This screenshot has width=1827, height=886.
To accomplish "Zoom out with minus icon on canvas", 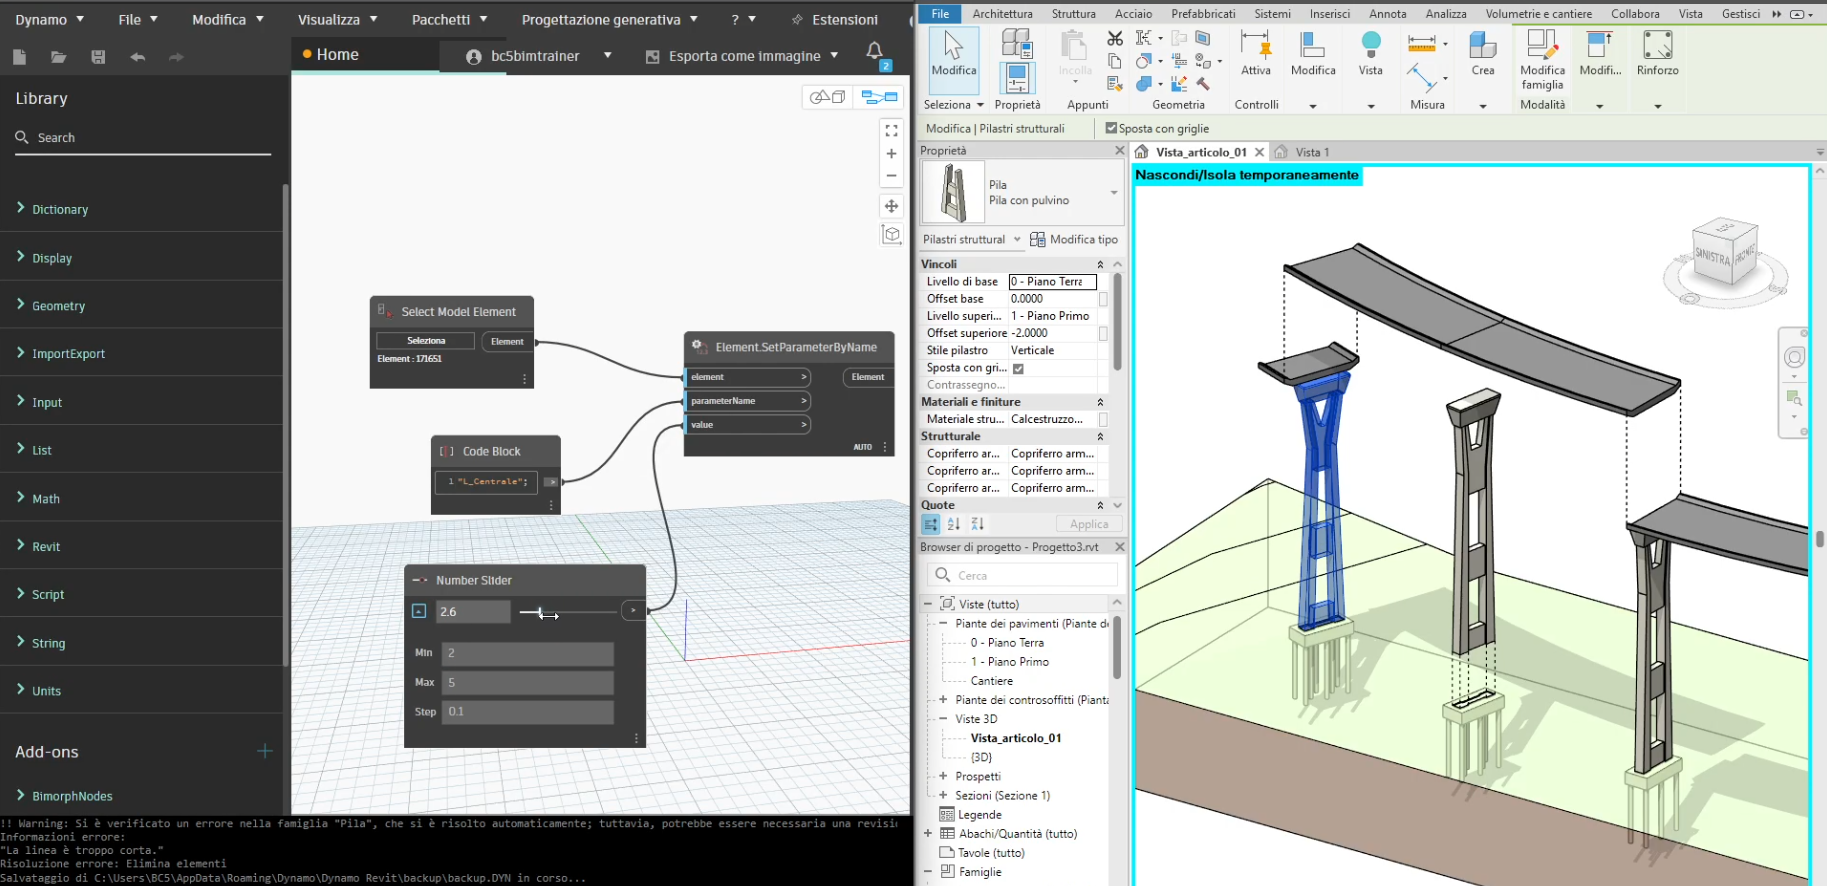I will click(891, 175).
